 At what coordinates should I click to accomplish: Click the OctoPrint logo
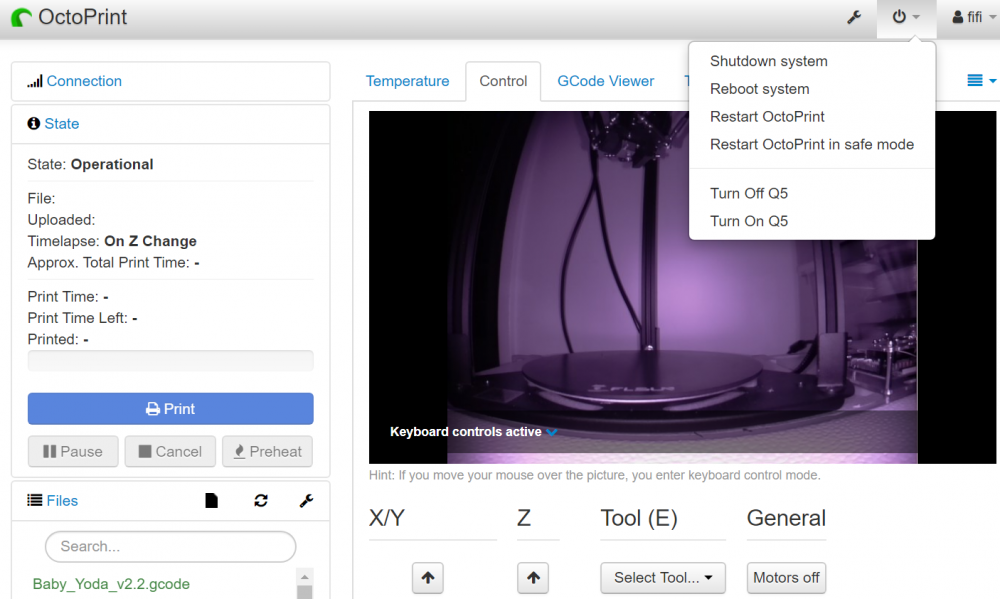(x=69, y=17)
